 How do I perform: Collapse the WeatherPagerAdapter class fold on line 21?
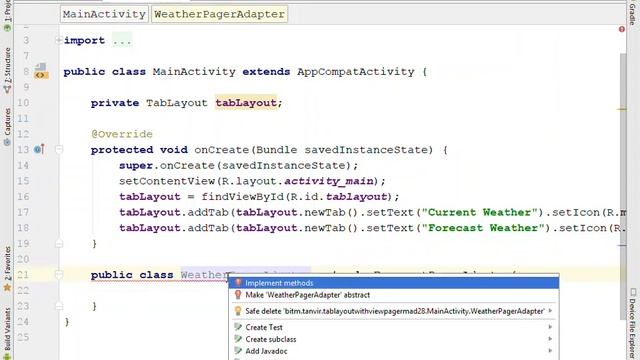point(59,275)
